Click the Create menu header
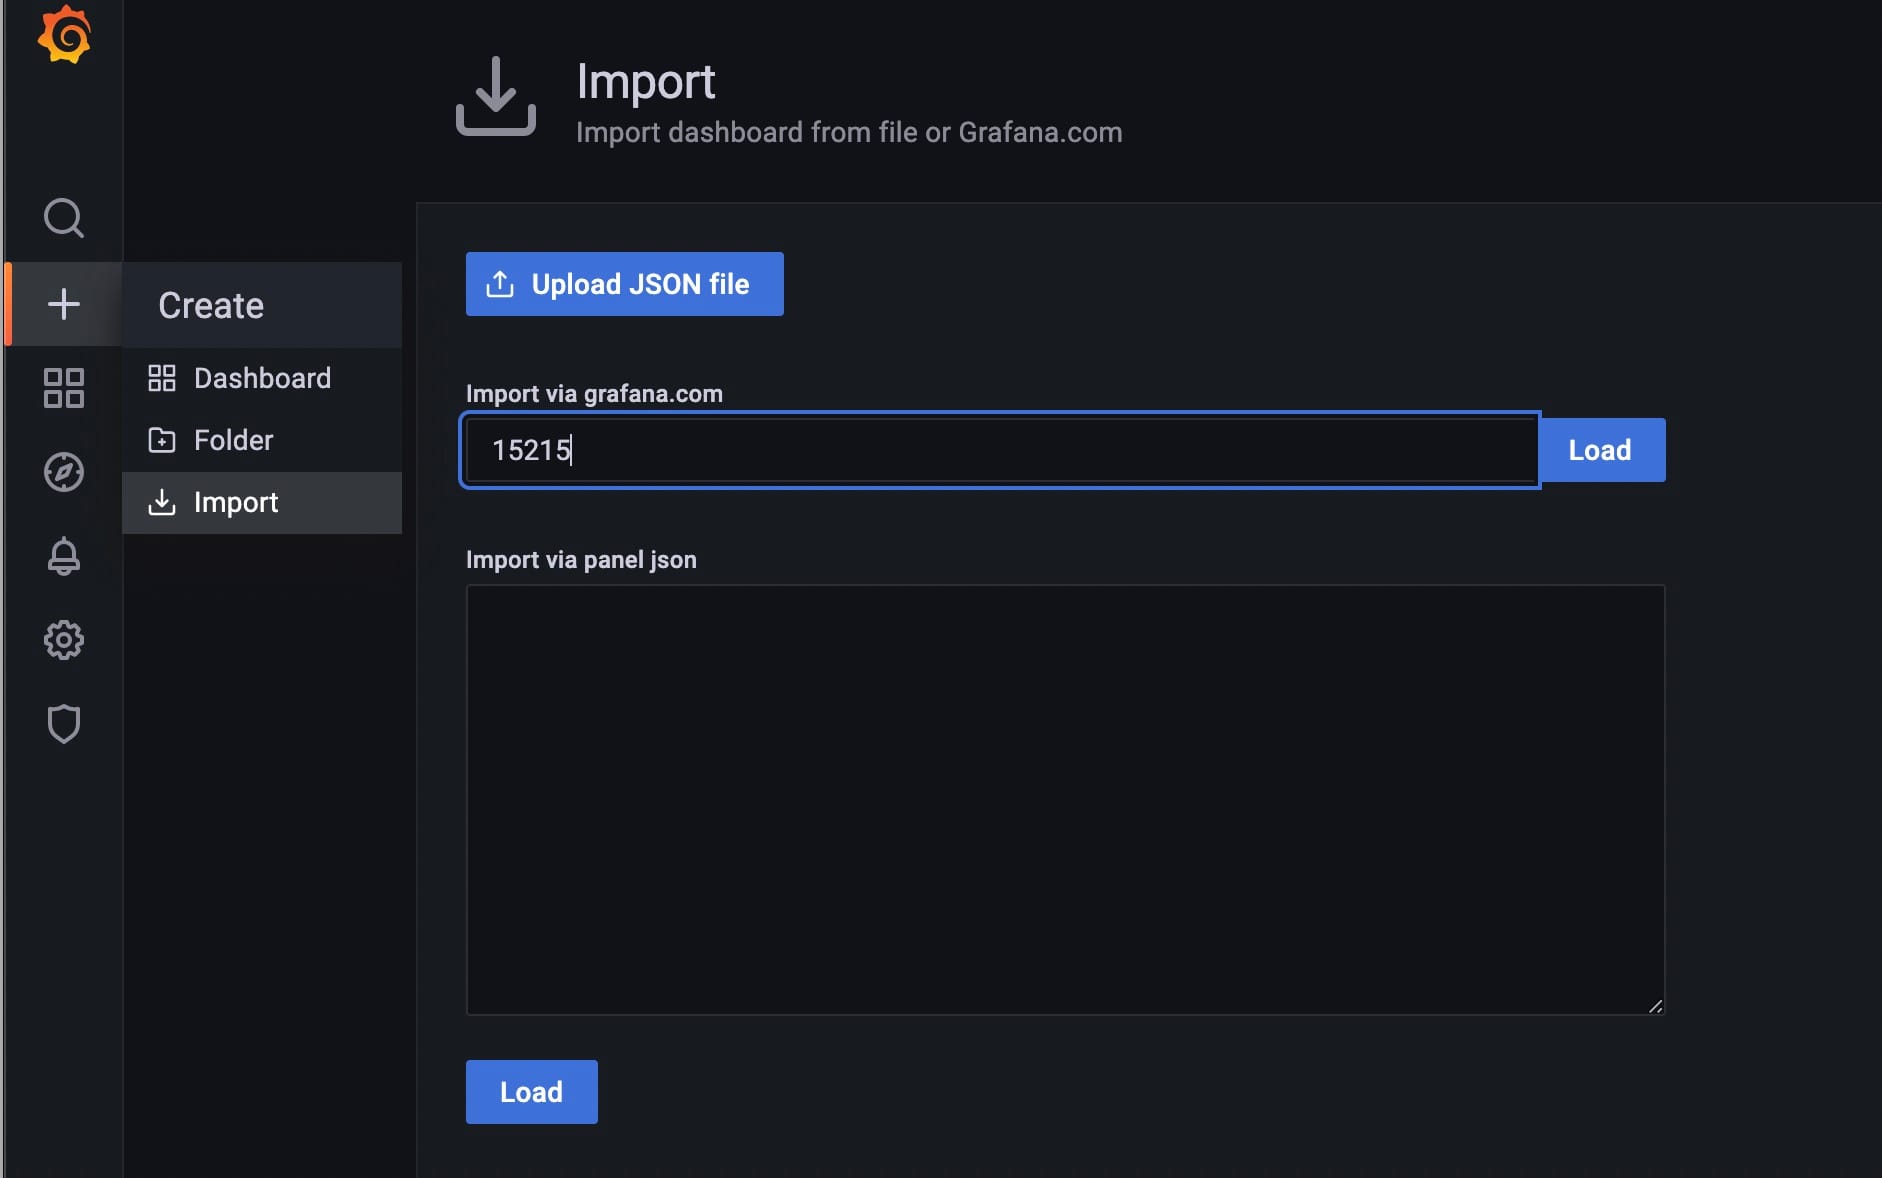Image resolution: width=1882 pixels, height=1178 pixels. pyautogui.click(x=262, y=305)
